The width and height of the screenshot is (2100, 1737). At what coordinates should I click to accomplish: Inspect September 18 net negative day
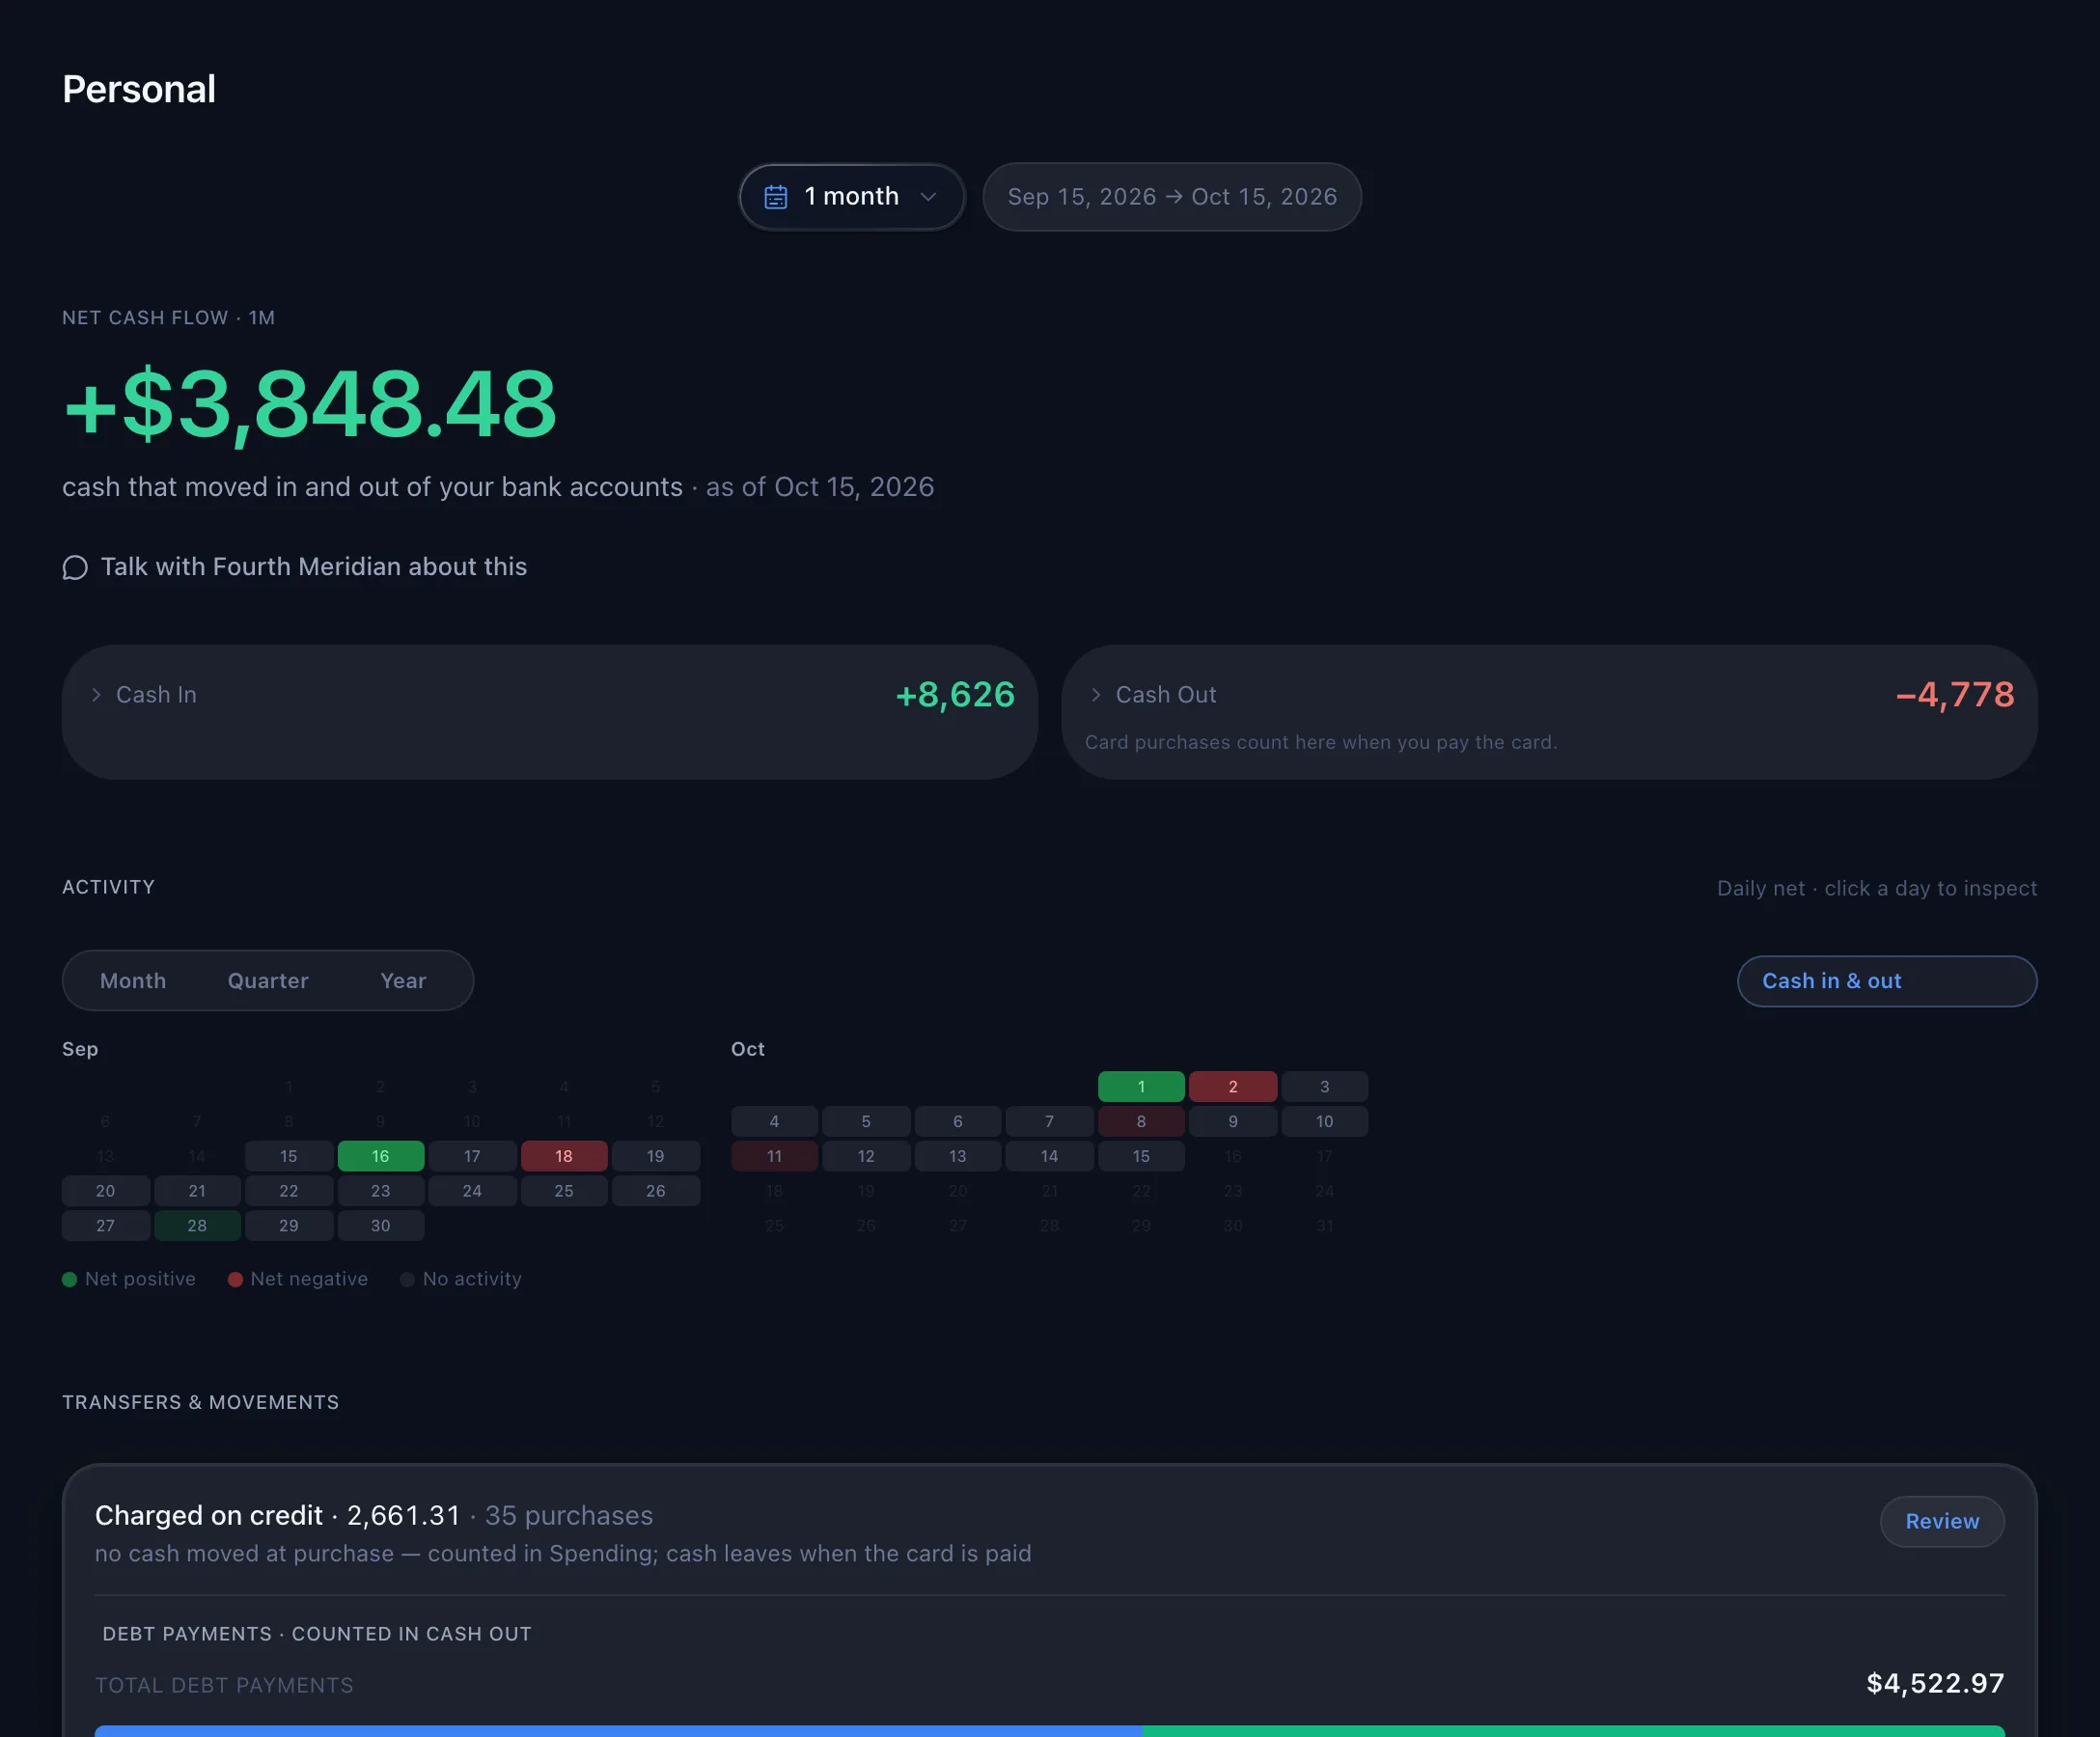pos(564,1156)
